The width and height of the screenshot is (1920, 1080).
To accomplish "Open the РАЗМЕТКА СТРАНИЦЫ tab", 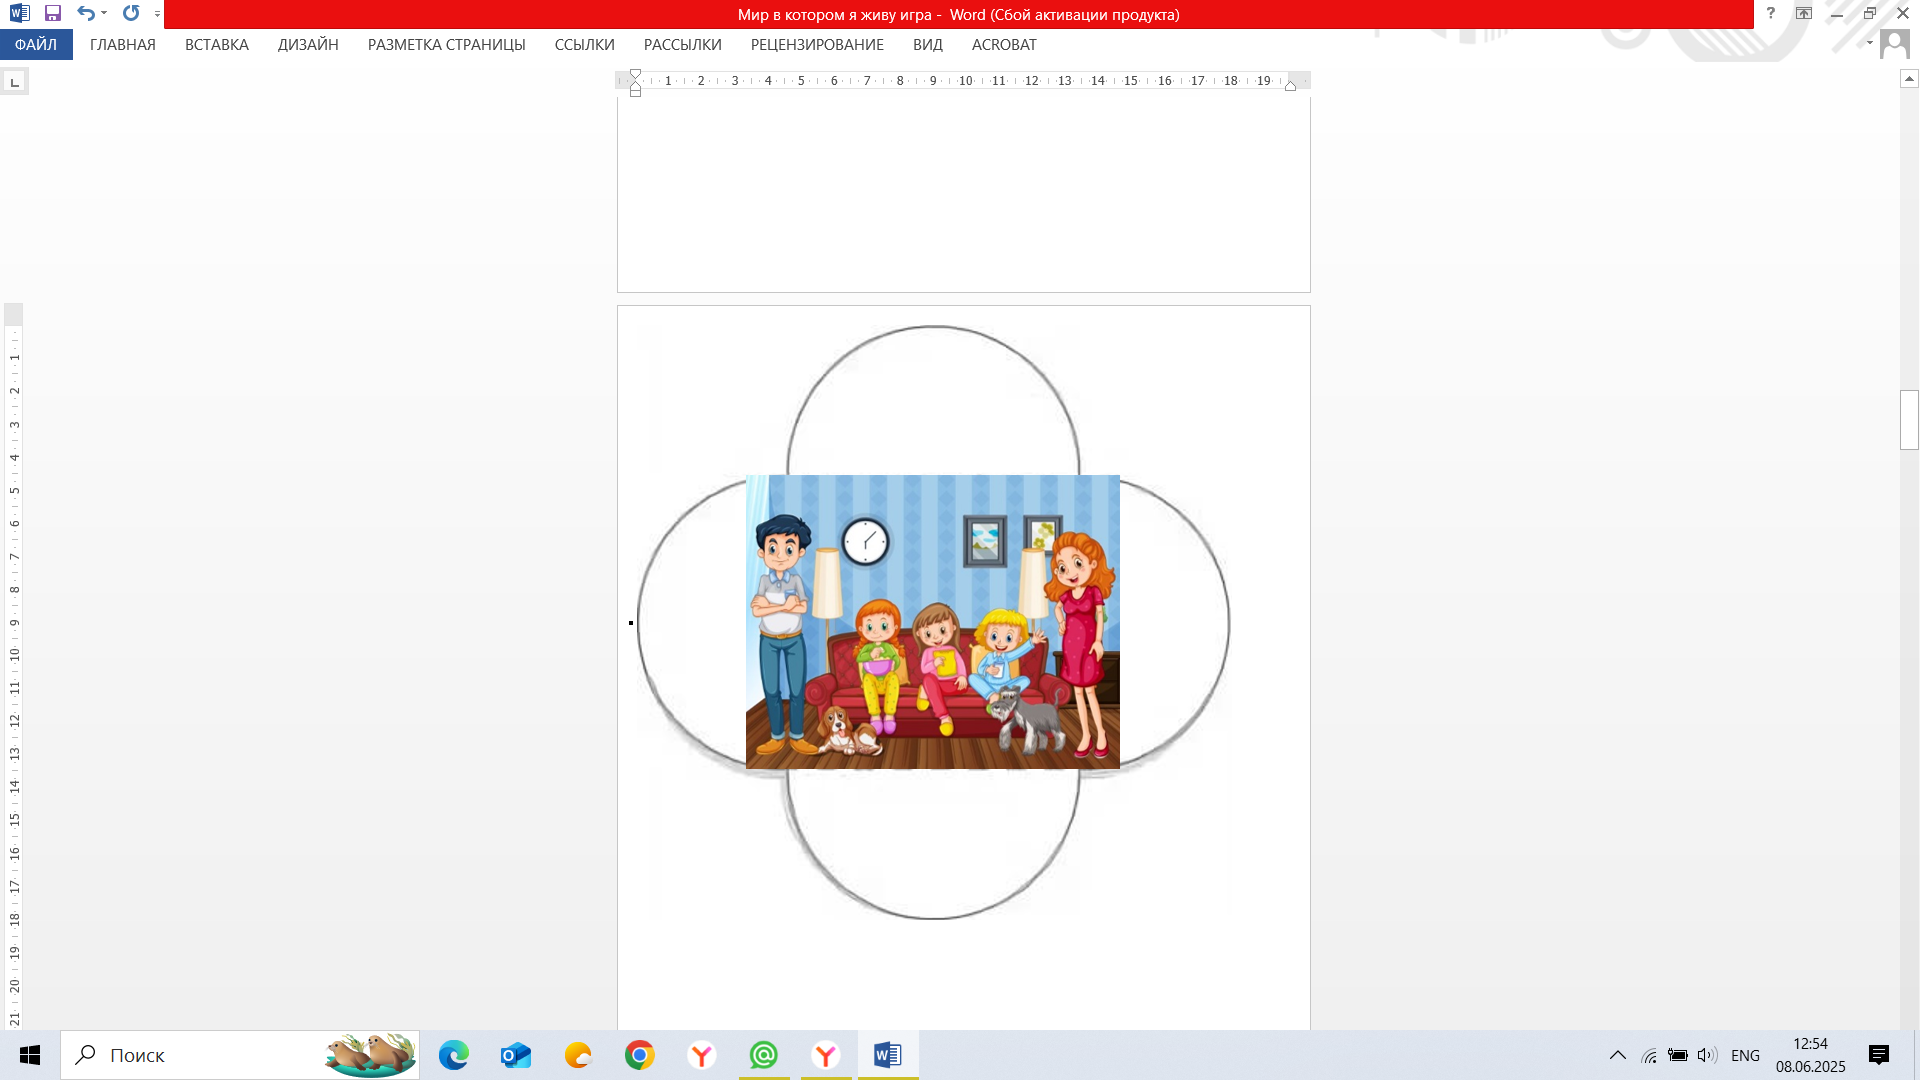I will click(x=446, y=45).
